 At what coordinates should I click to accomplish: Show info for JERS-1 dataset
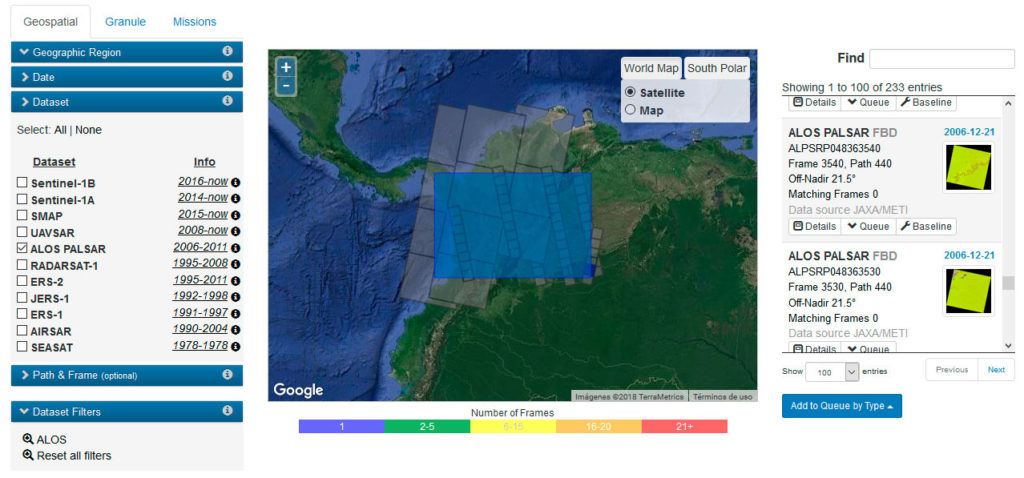[236, 297]
